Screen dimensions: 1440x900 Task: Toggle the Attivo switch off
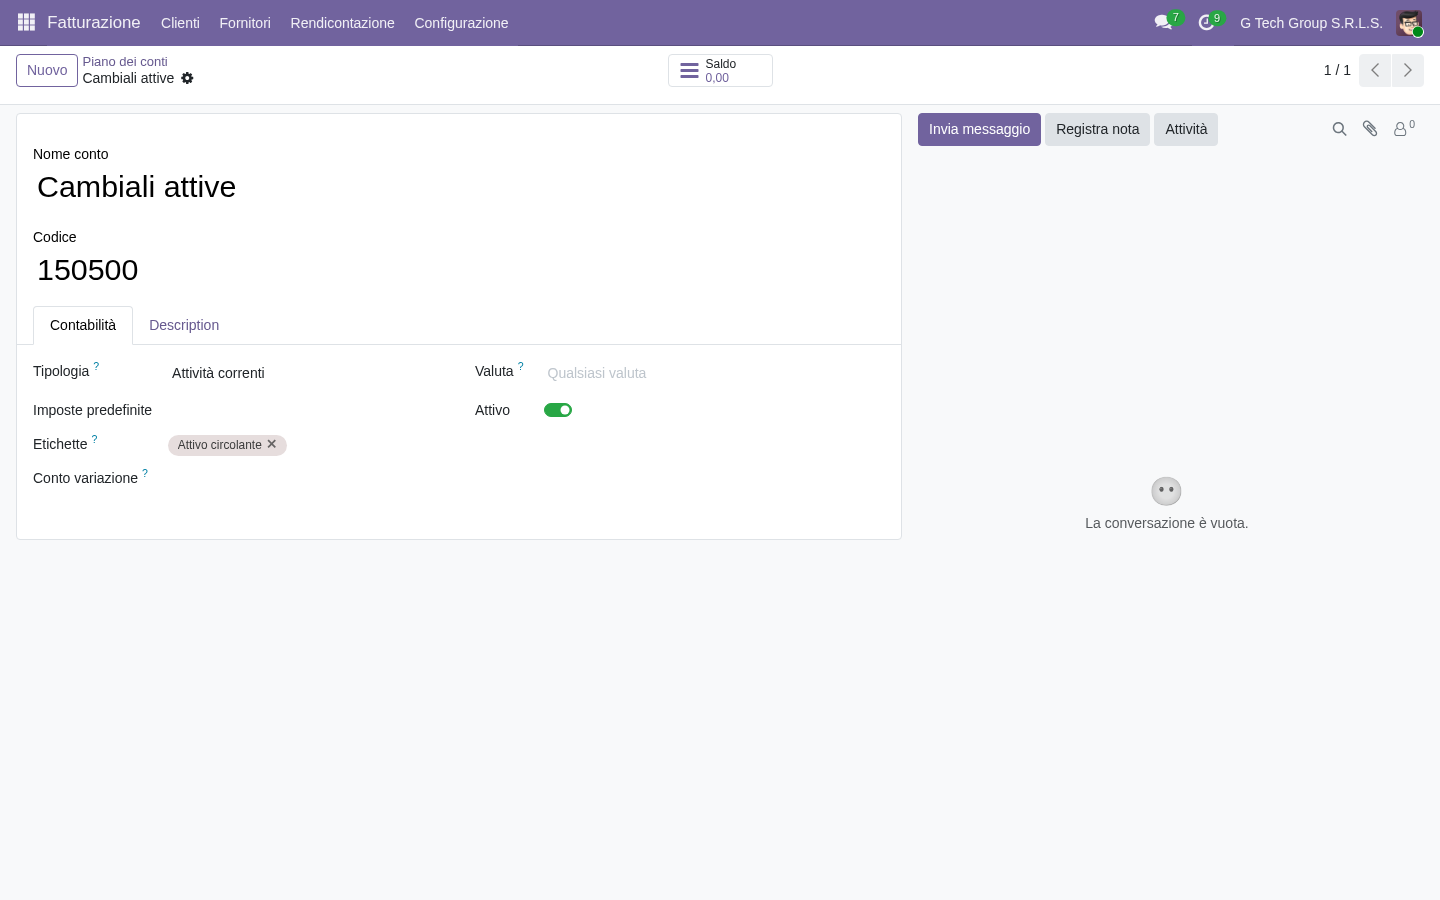point(558,410)
